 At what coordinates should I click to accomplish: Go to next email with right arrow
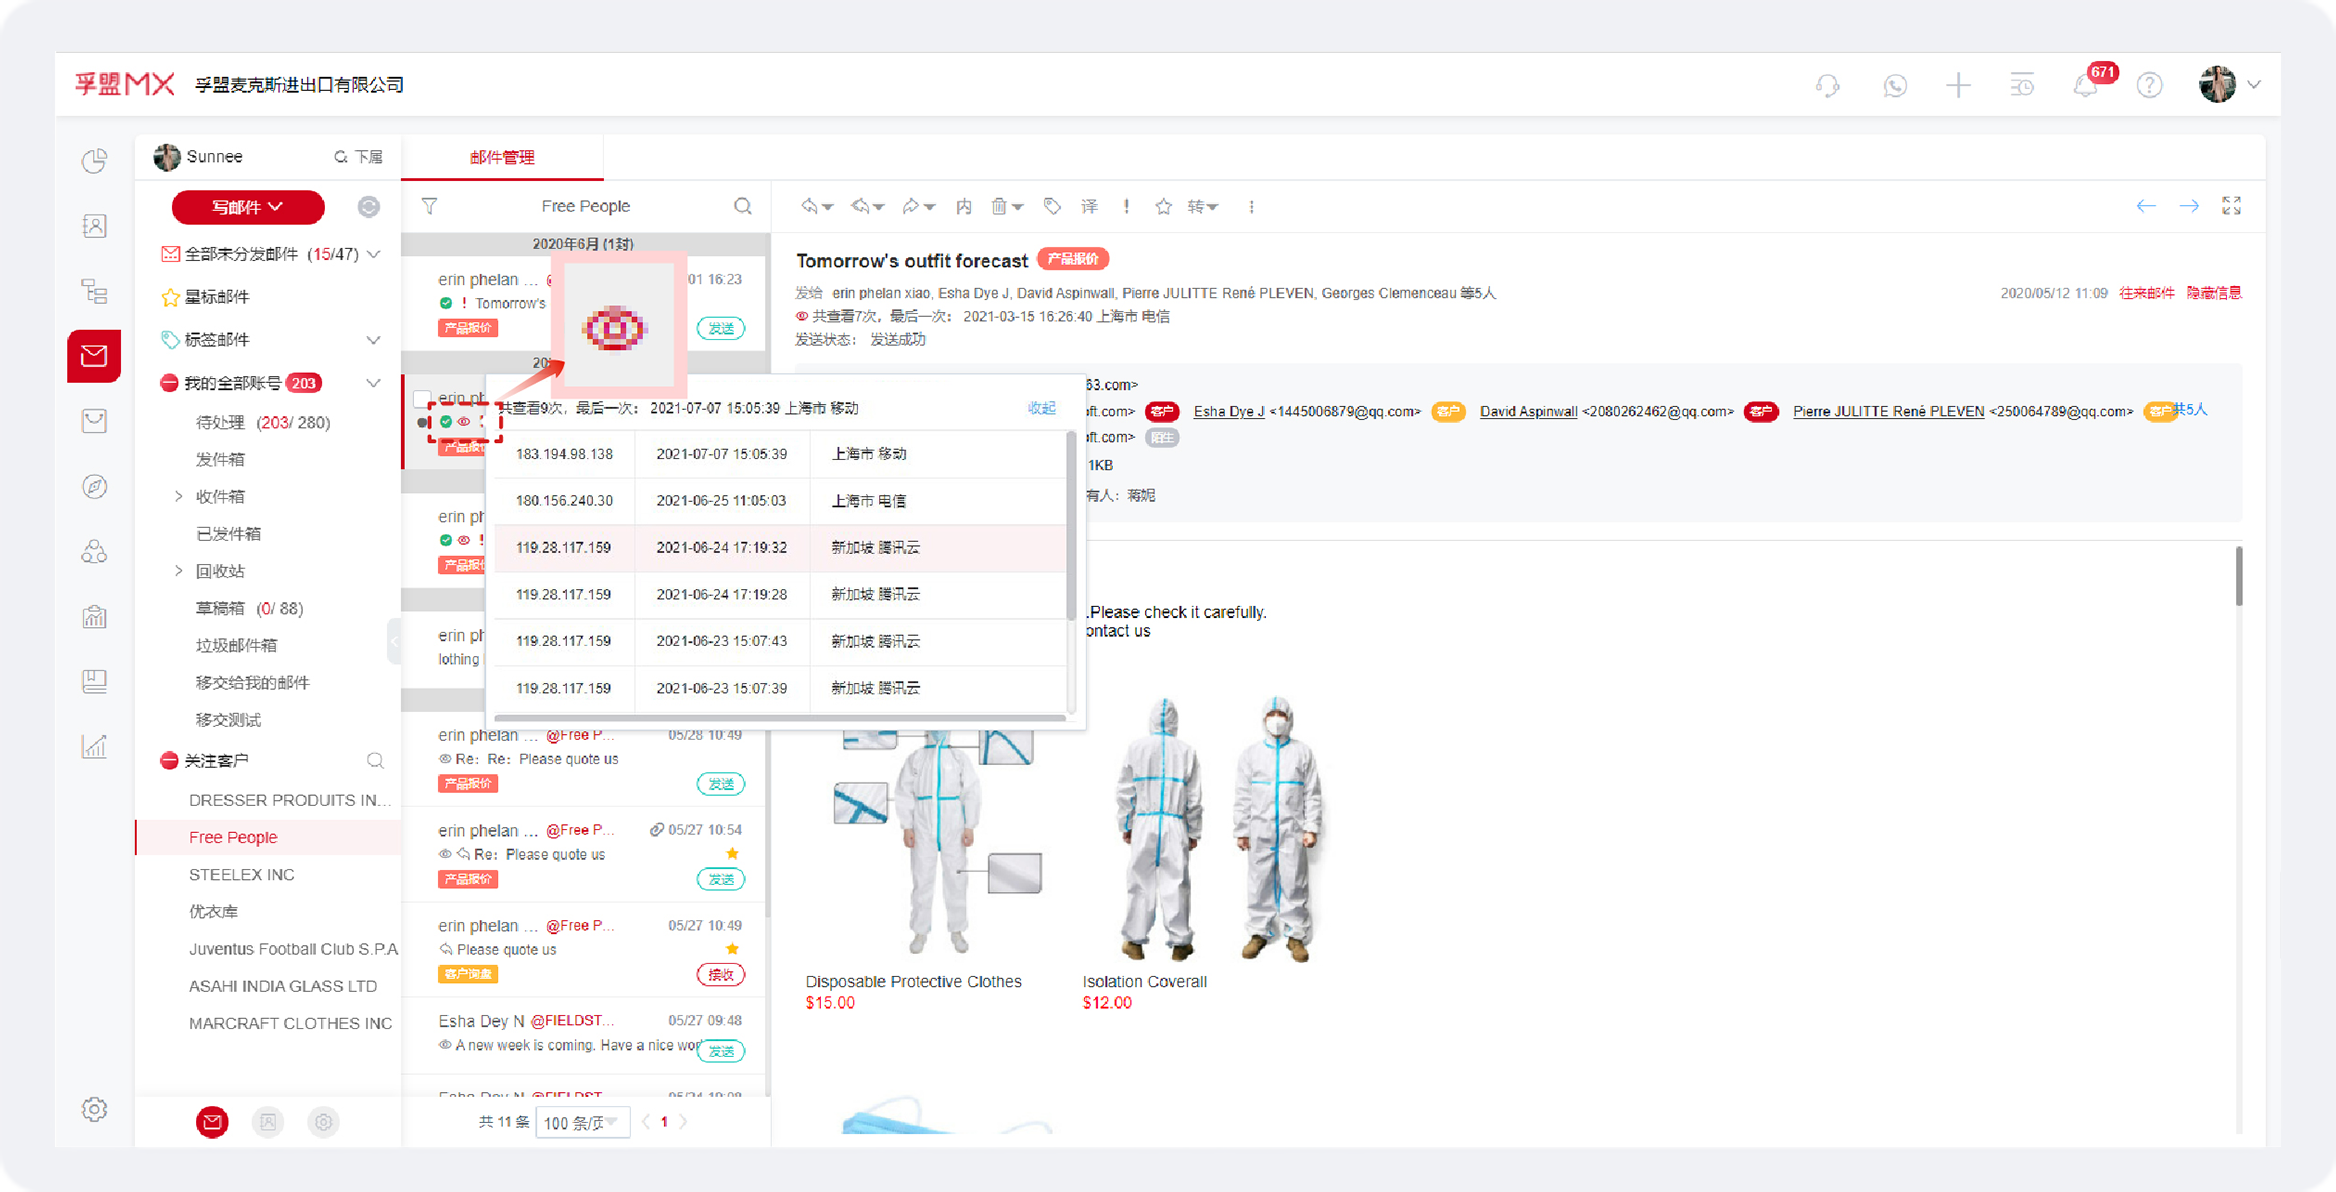[2189, 206]
